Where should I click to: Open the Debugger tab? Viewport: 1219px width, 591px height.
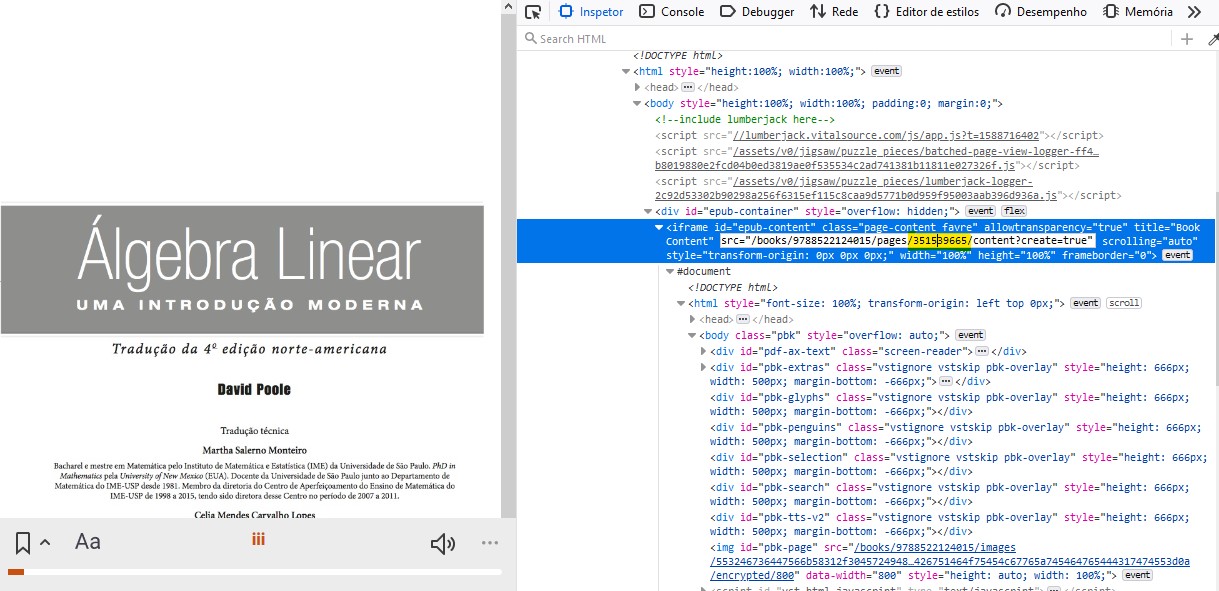click(x=755, y=12)
